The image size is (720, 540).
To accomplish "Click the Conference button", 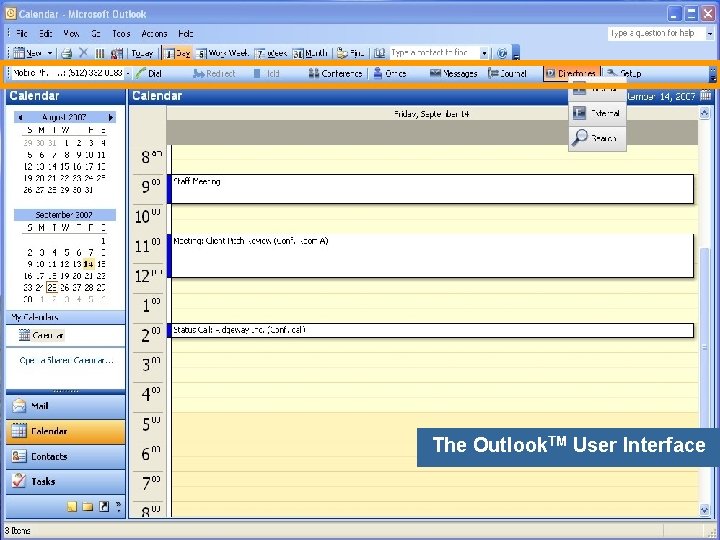I will point(335,73).
